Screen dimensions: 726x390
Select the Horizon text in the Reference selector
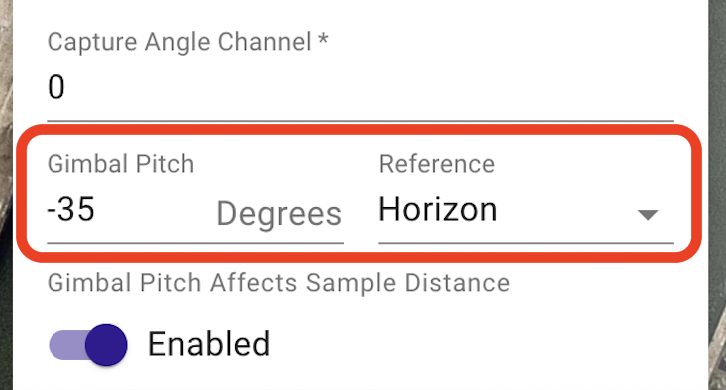(x=438, y=210)
